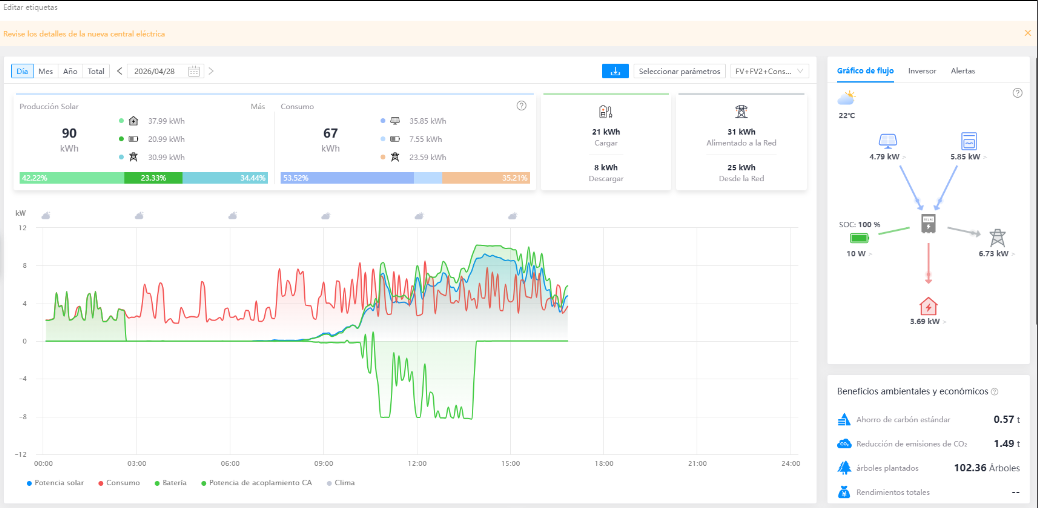Select the Total time range tab
1038x508 pixels.
click(96, 72)
